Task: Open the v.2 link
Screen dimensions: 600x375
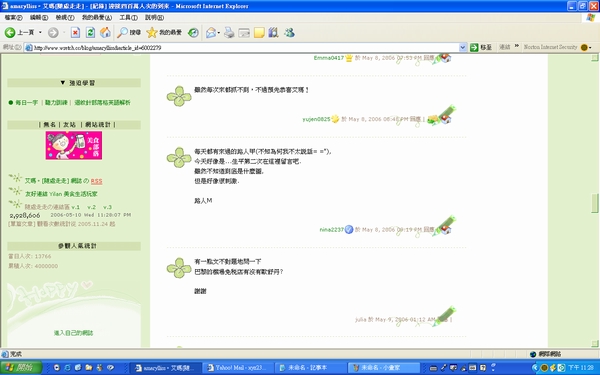Action: tap(91, 207)
